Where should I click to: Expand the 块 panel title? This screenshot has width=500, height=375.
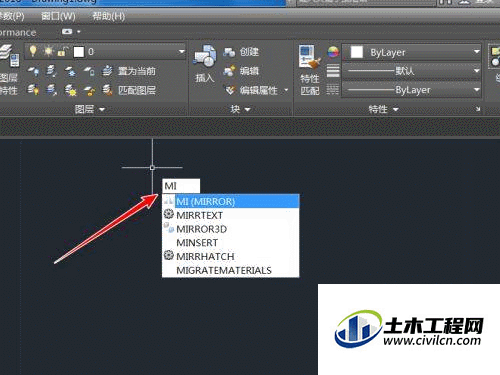[x=241, y=109]
